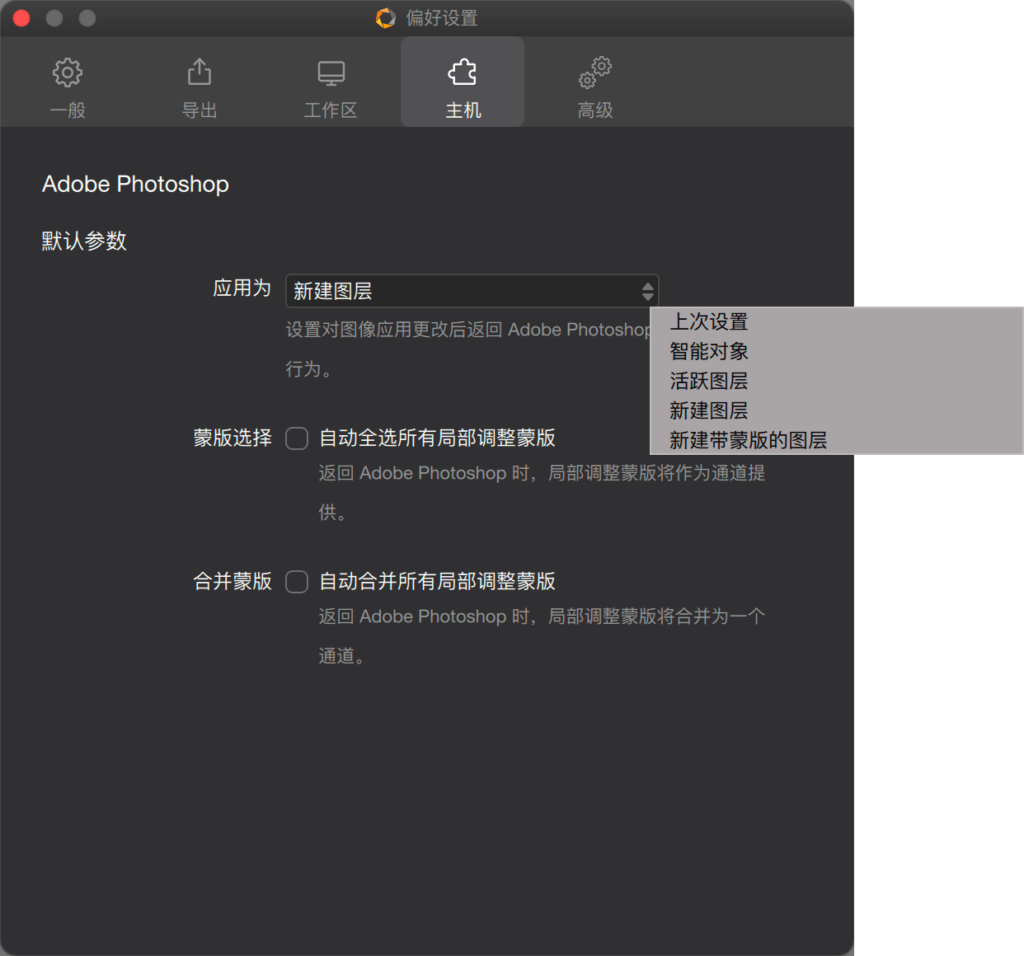This screenshot has height=956, width=1024.
Task: Click the Adobe Photoshop section heading
Action: tap(135, 184)
